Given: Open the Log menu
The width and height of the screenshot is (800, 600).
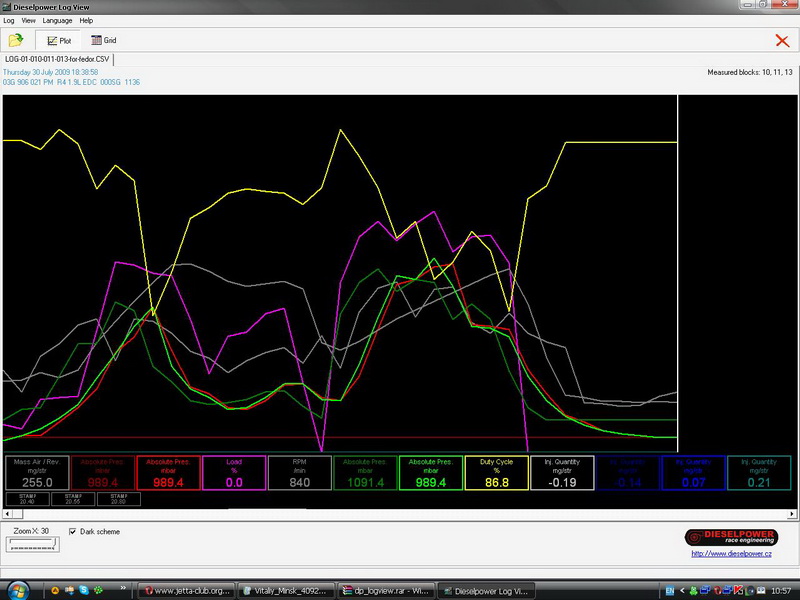Looking at the screenshot, I should pos(9,20).
